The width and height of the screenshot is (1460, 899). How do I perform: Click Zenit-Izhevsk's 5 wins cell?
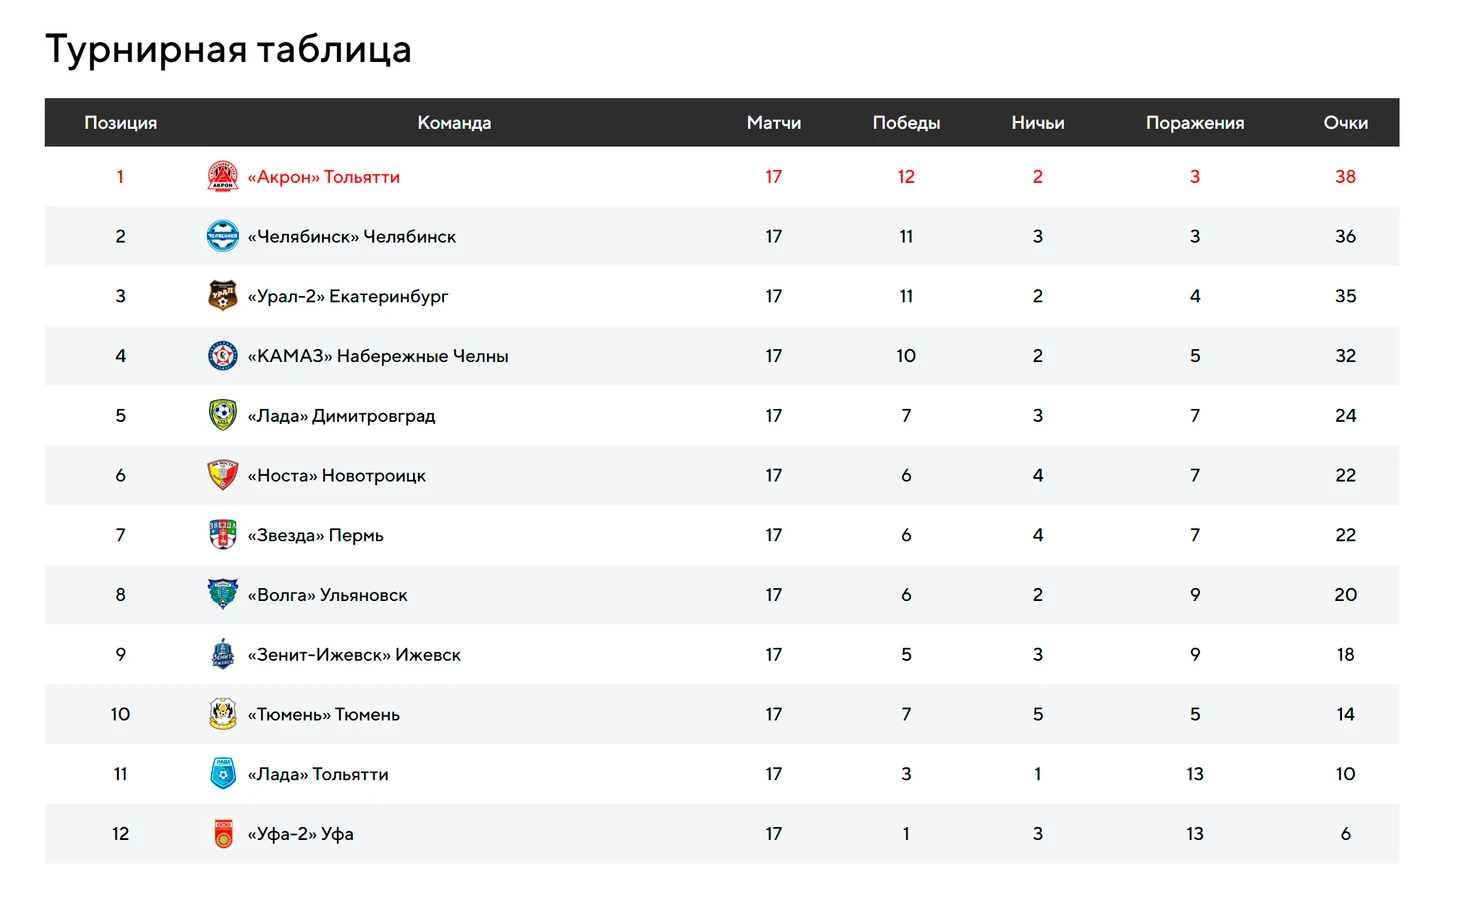pyautogui.click(x=906, y=655)
